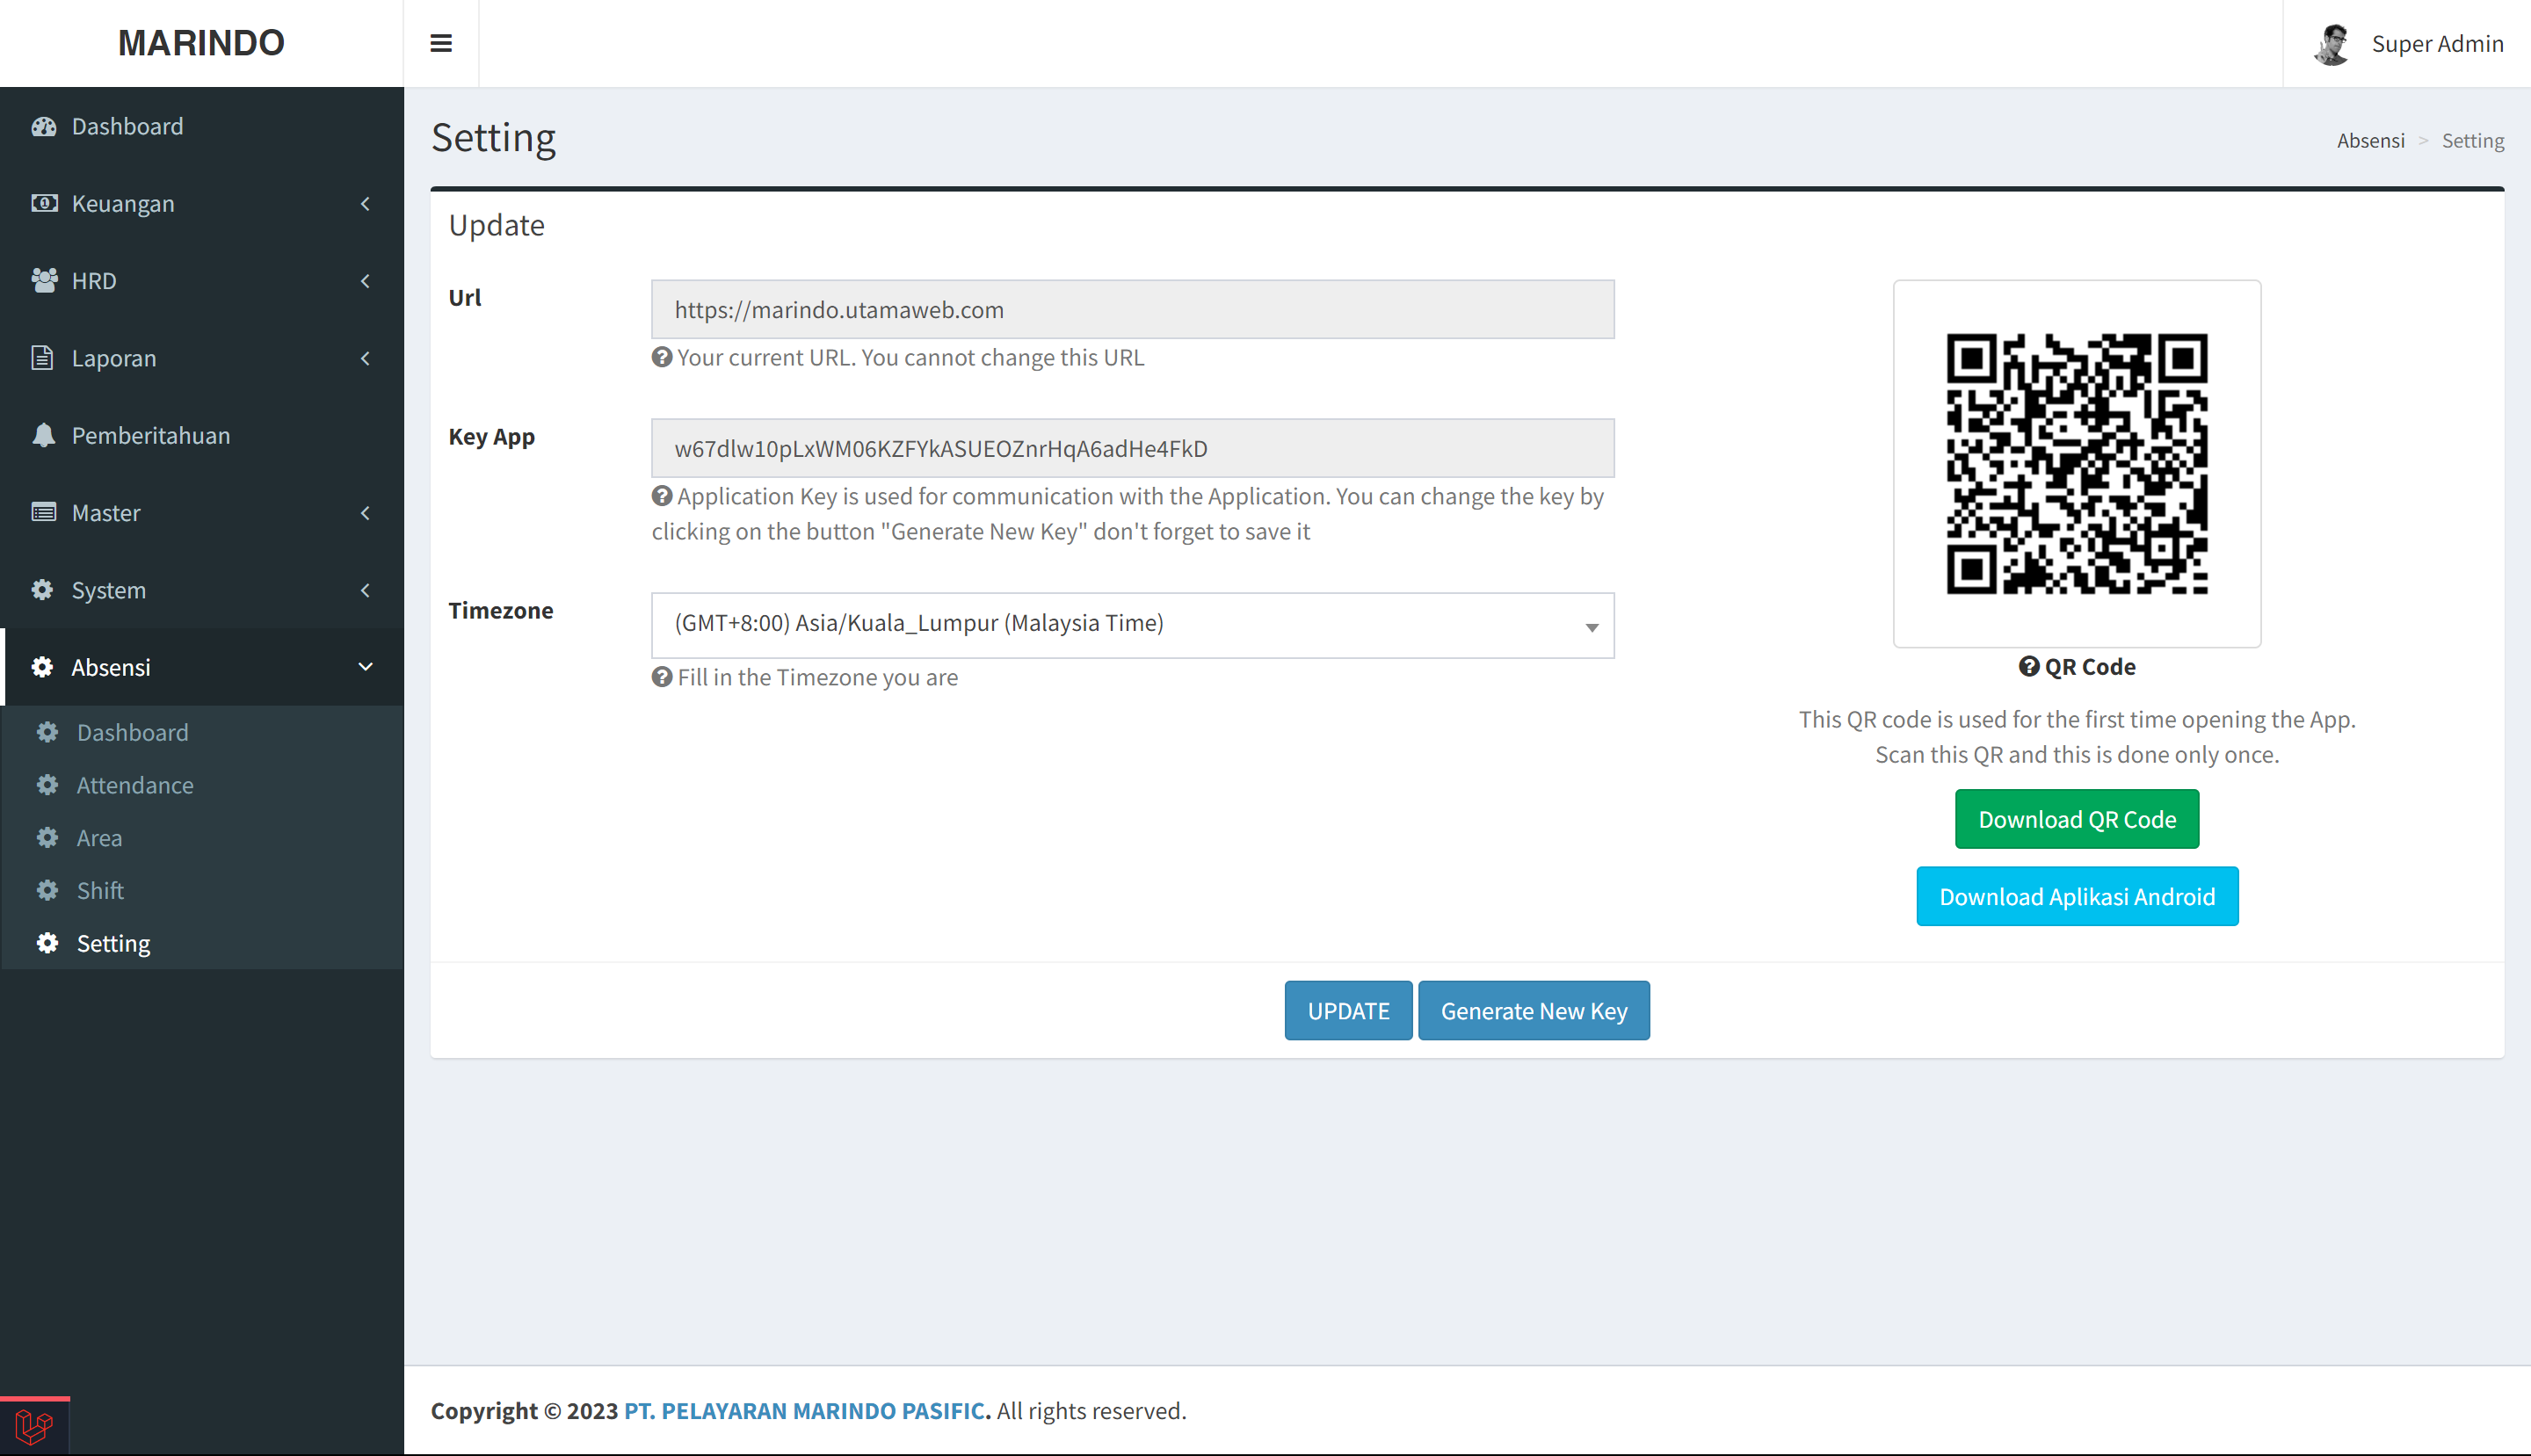Click the Keuangan money icon

click(44, 203)
